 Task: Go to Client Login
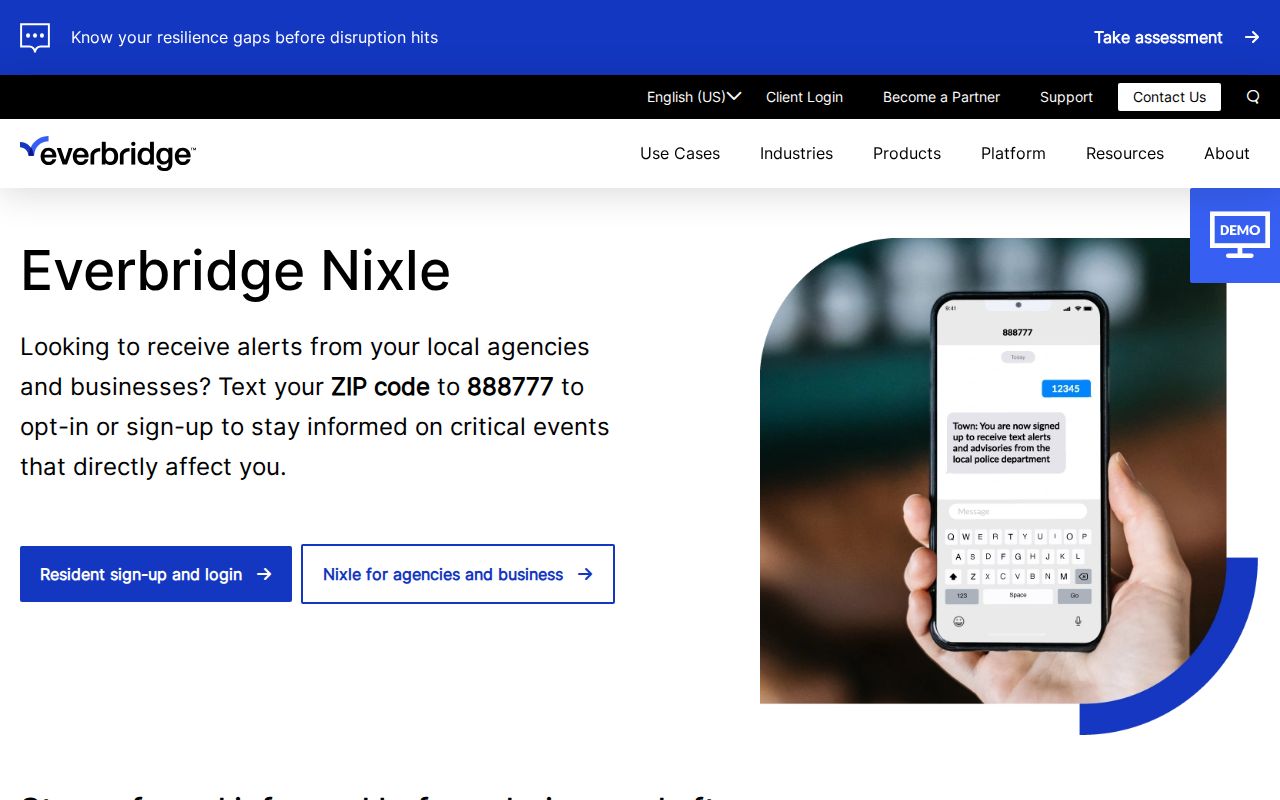pos(804,97)
